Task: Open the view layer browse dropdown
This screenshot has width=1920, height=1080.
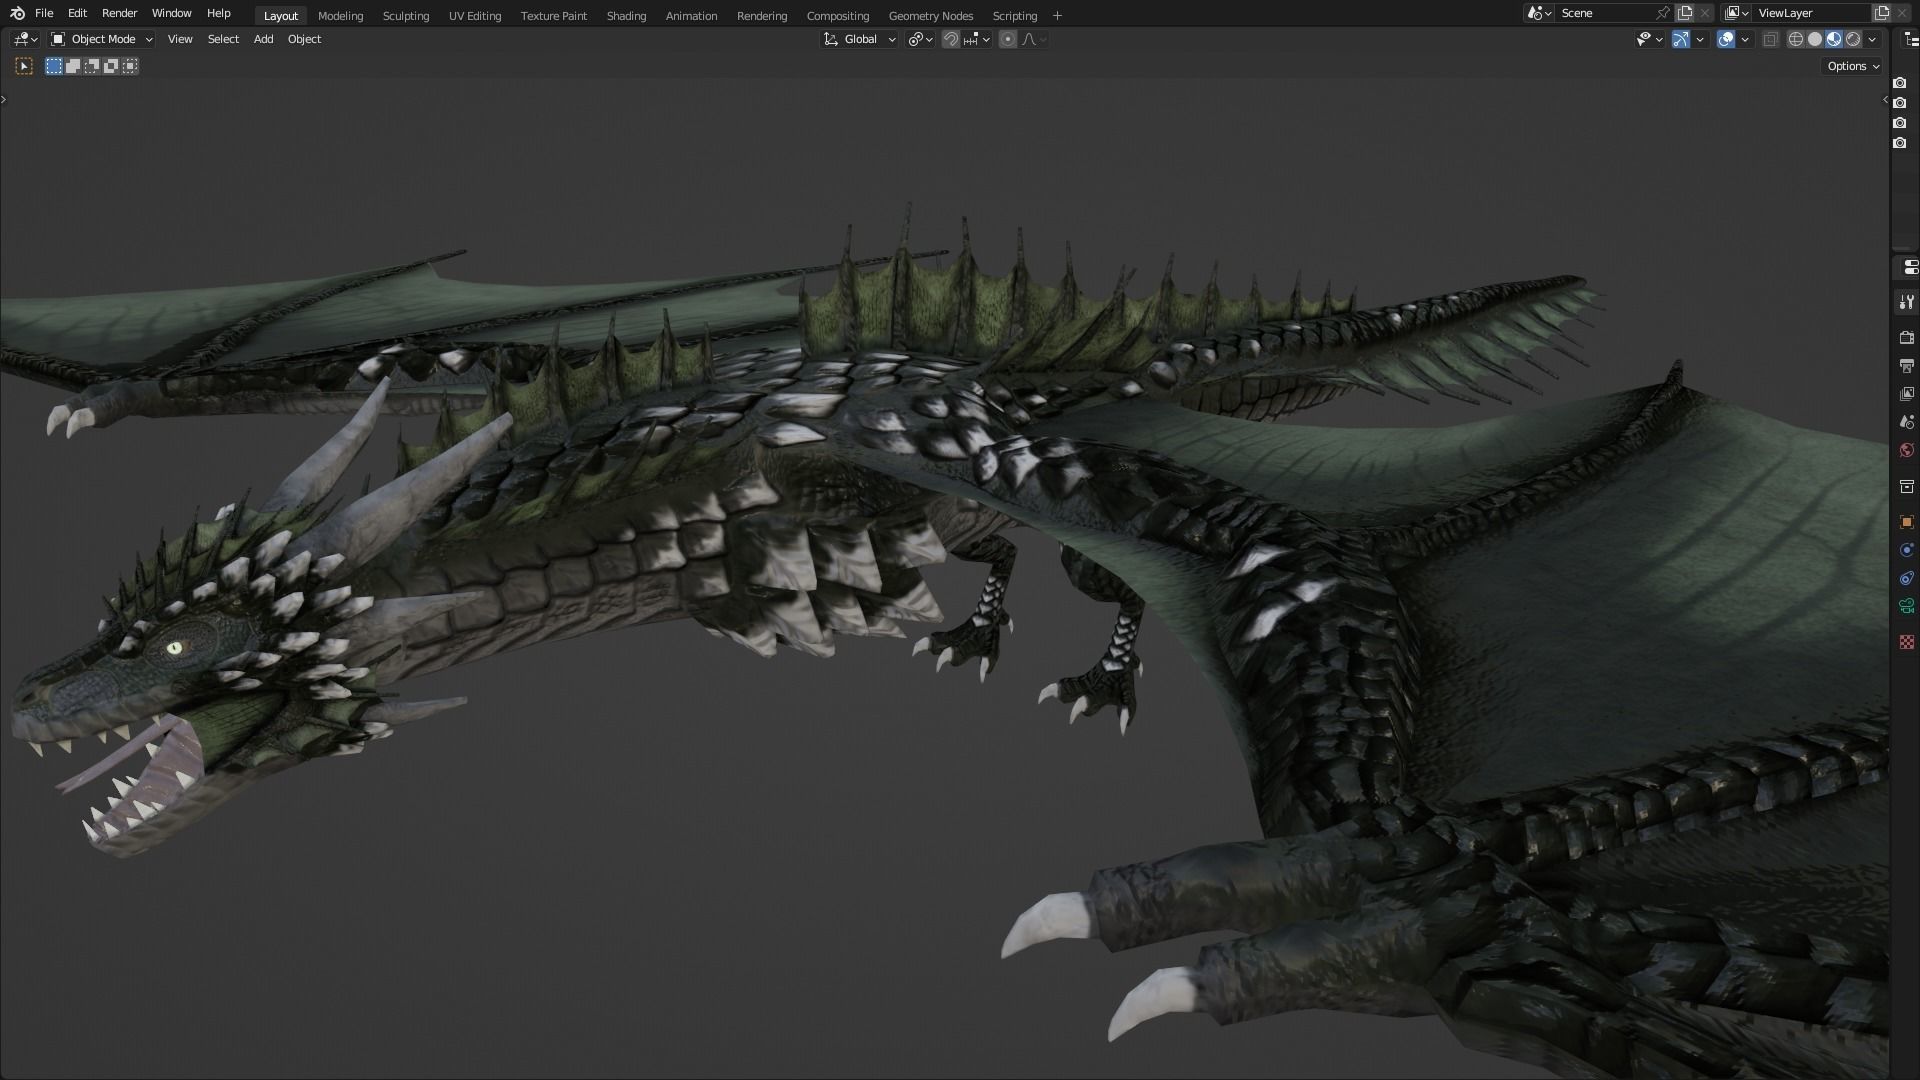Action: tap(1737, 13)
